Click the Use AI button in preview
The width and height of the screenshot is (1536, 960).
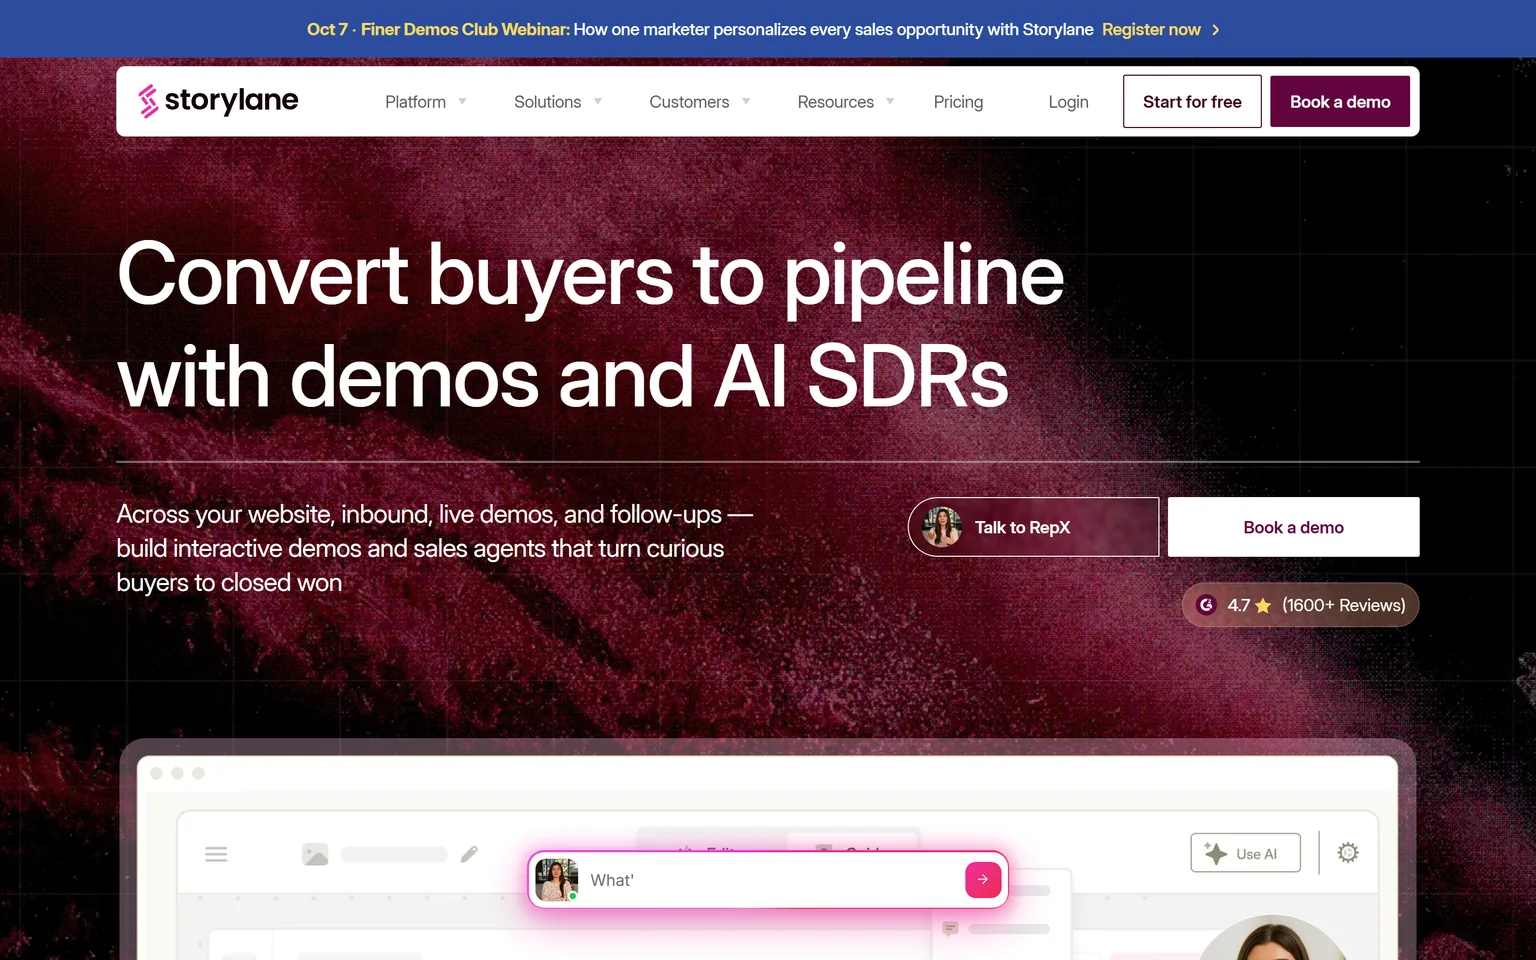[x=1245, y=853]
